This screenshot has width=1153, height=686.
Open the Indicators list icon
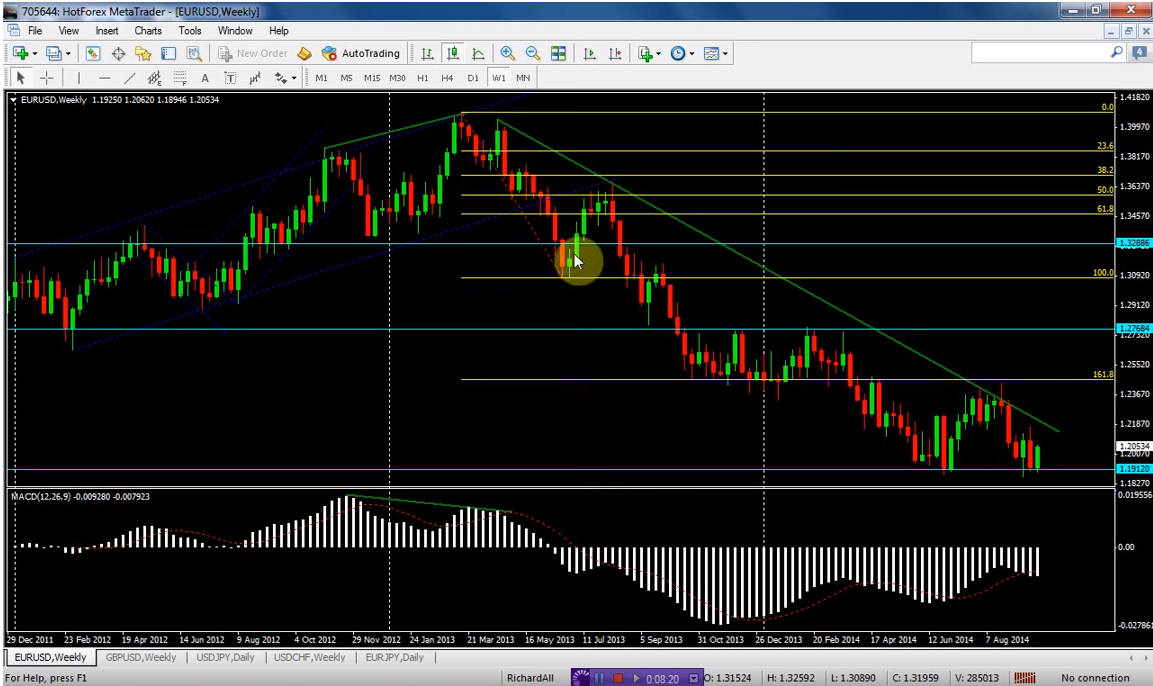tap(645, 53)
